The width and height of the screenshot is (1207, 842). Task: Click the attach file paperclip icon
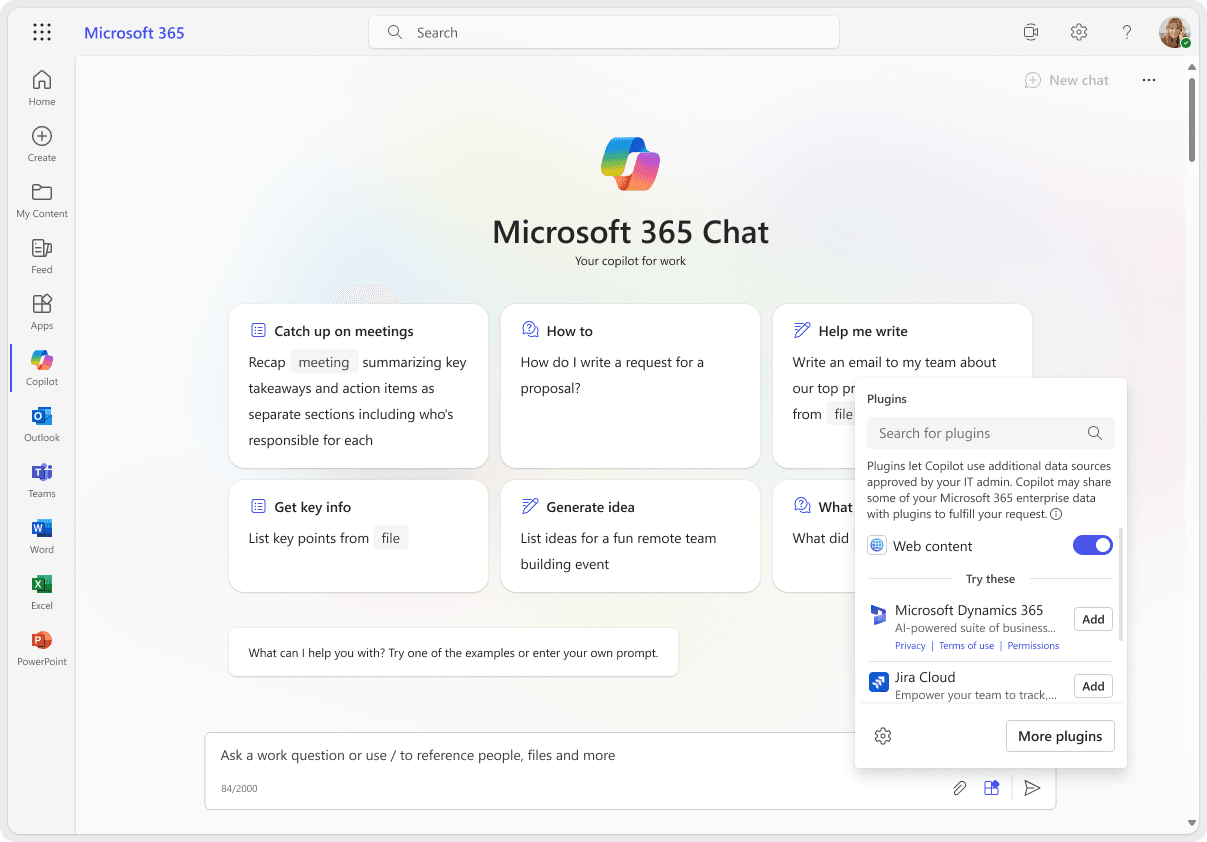959,788
